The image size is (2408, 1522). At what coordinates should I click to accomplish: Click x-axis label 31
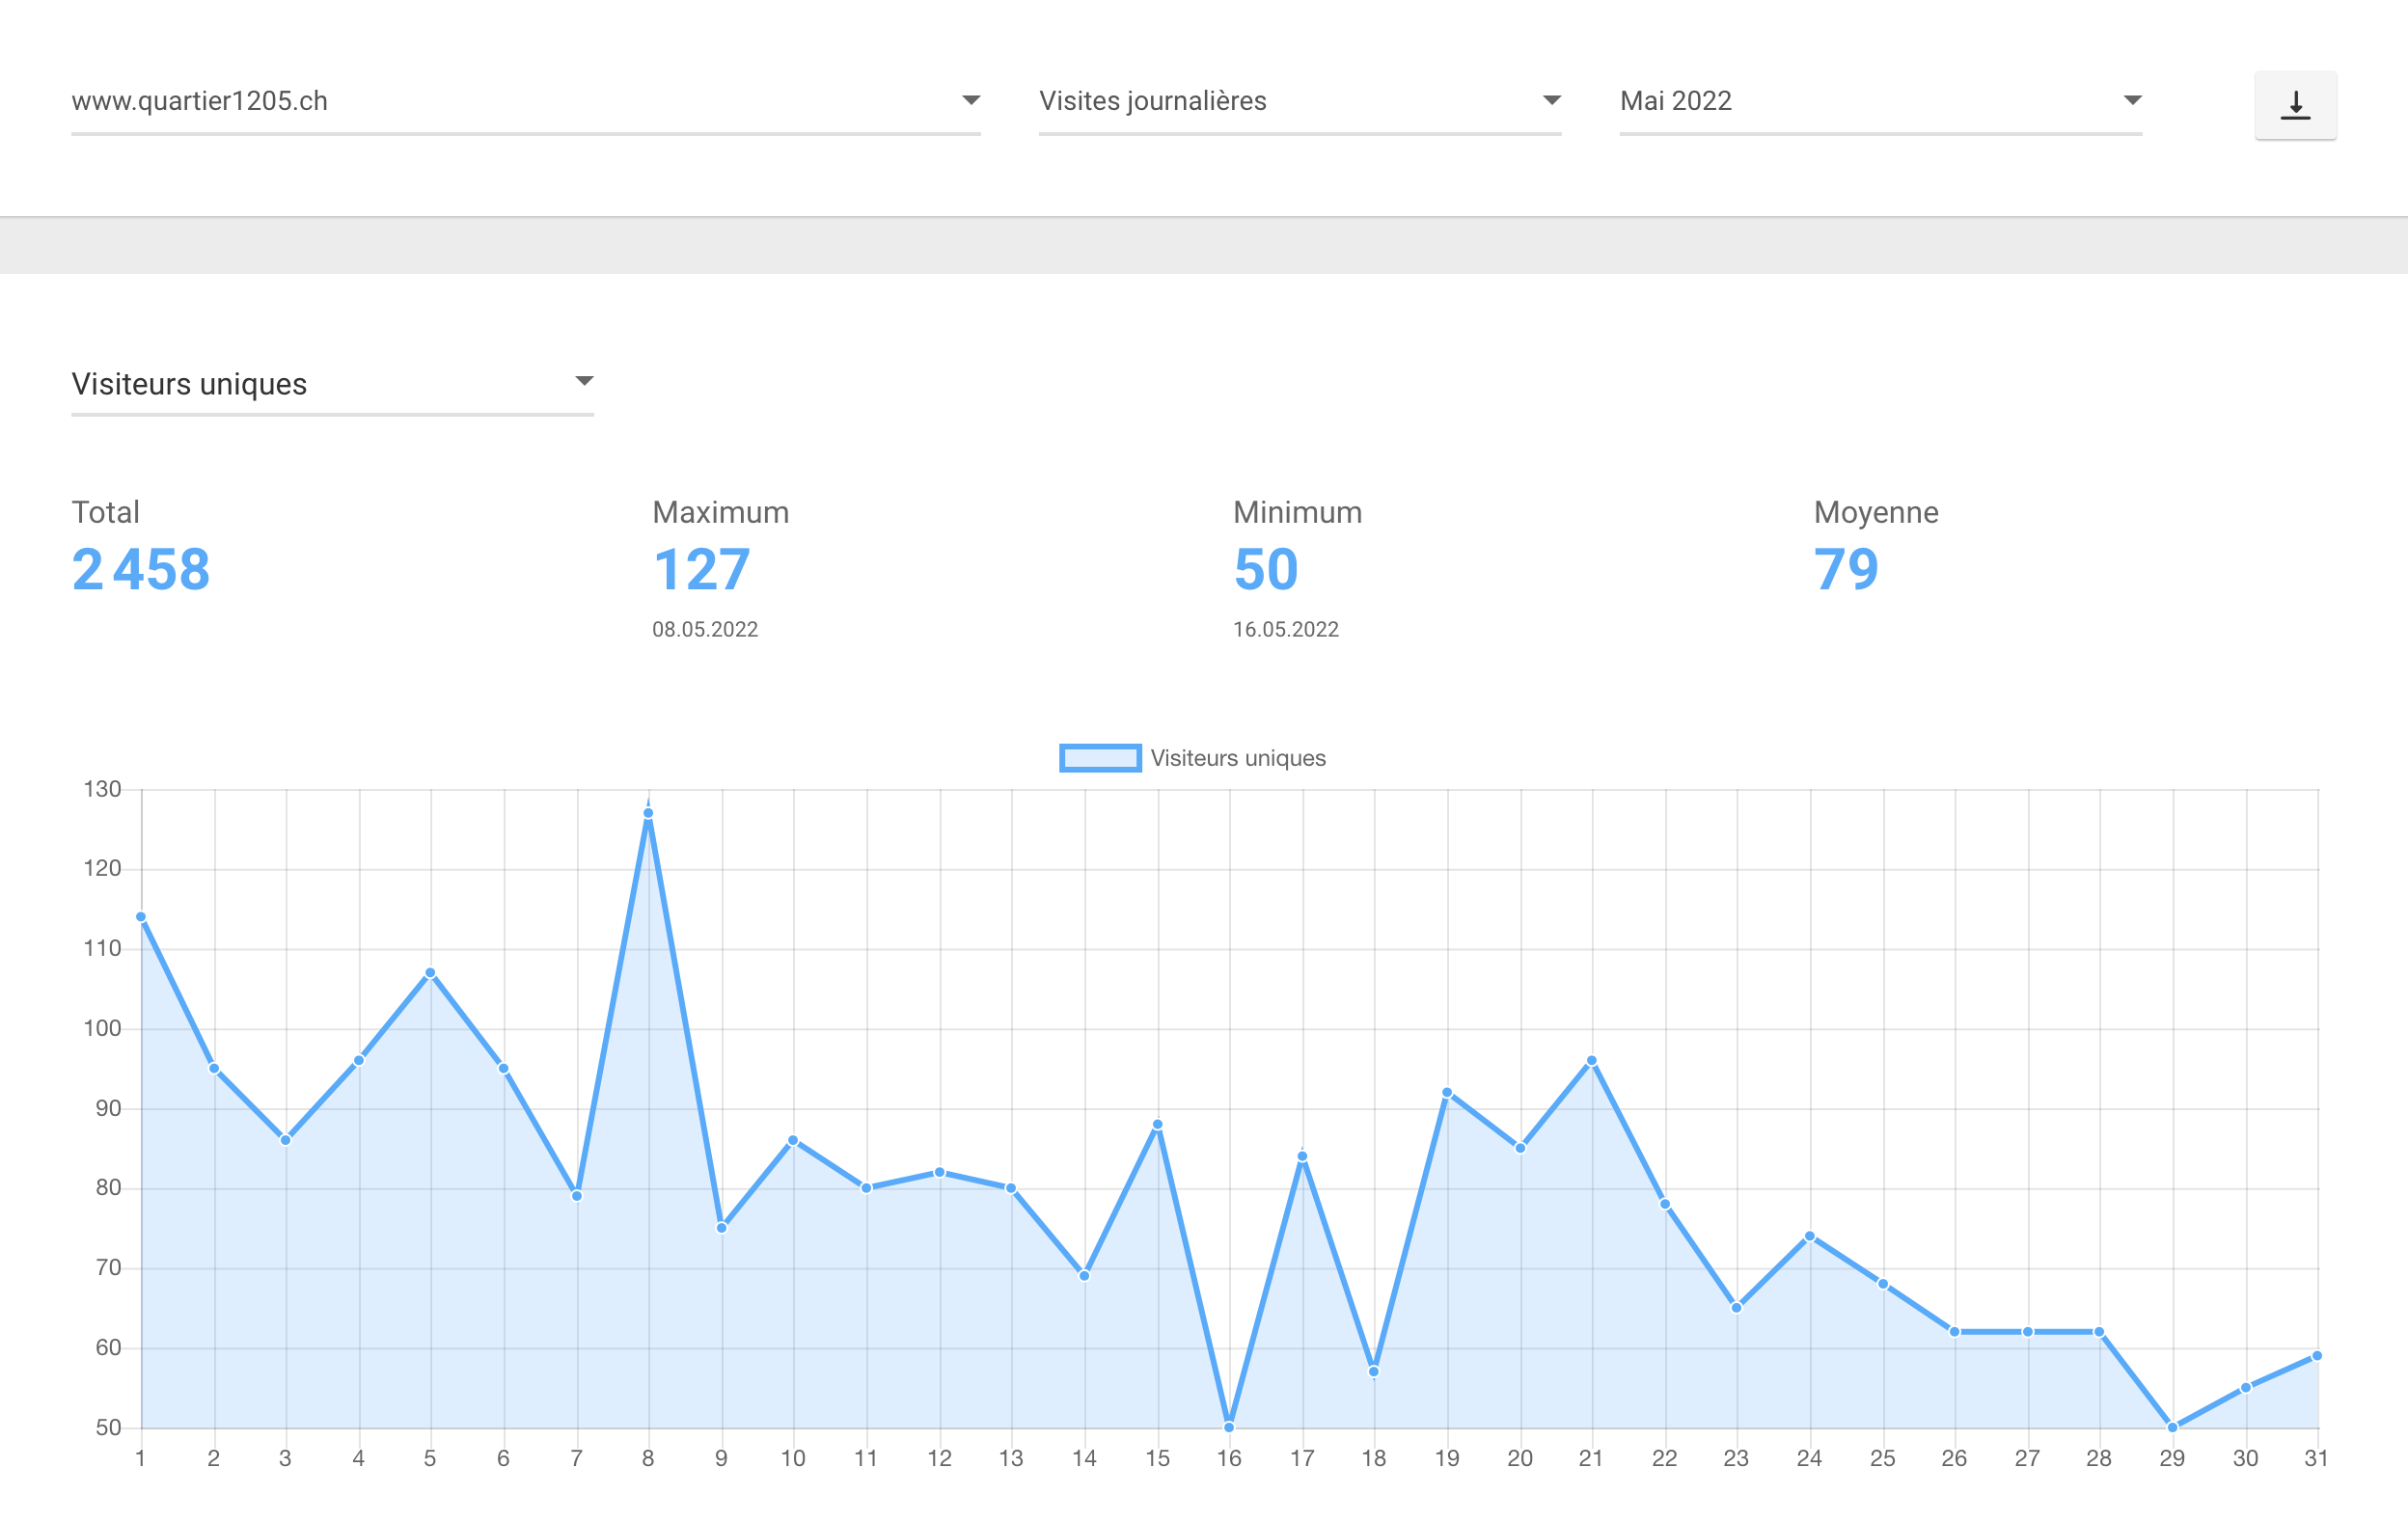[2316, 1458]
